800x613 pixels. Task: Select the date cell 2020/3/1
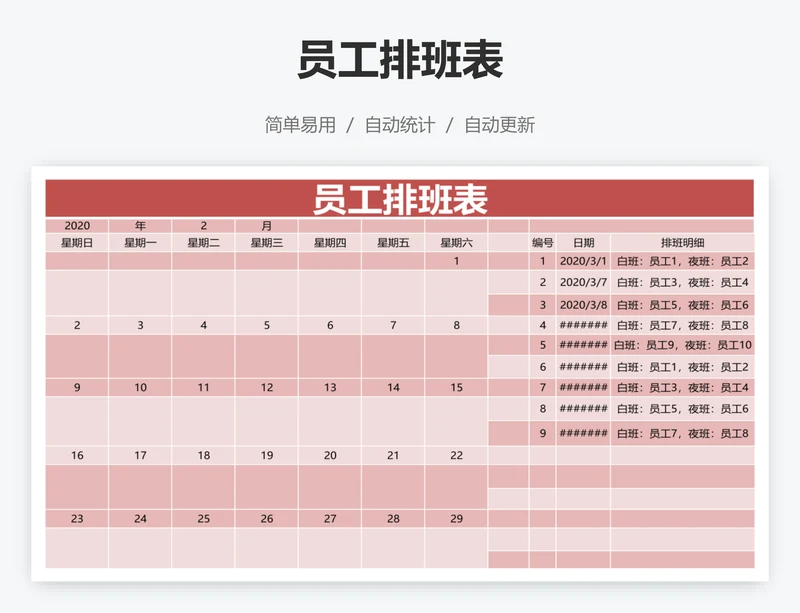point(583,261)
